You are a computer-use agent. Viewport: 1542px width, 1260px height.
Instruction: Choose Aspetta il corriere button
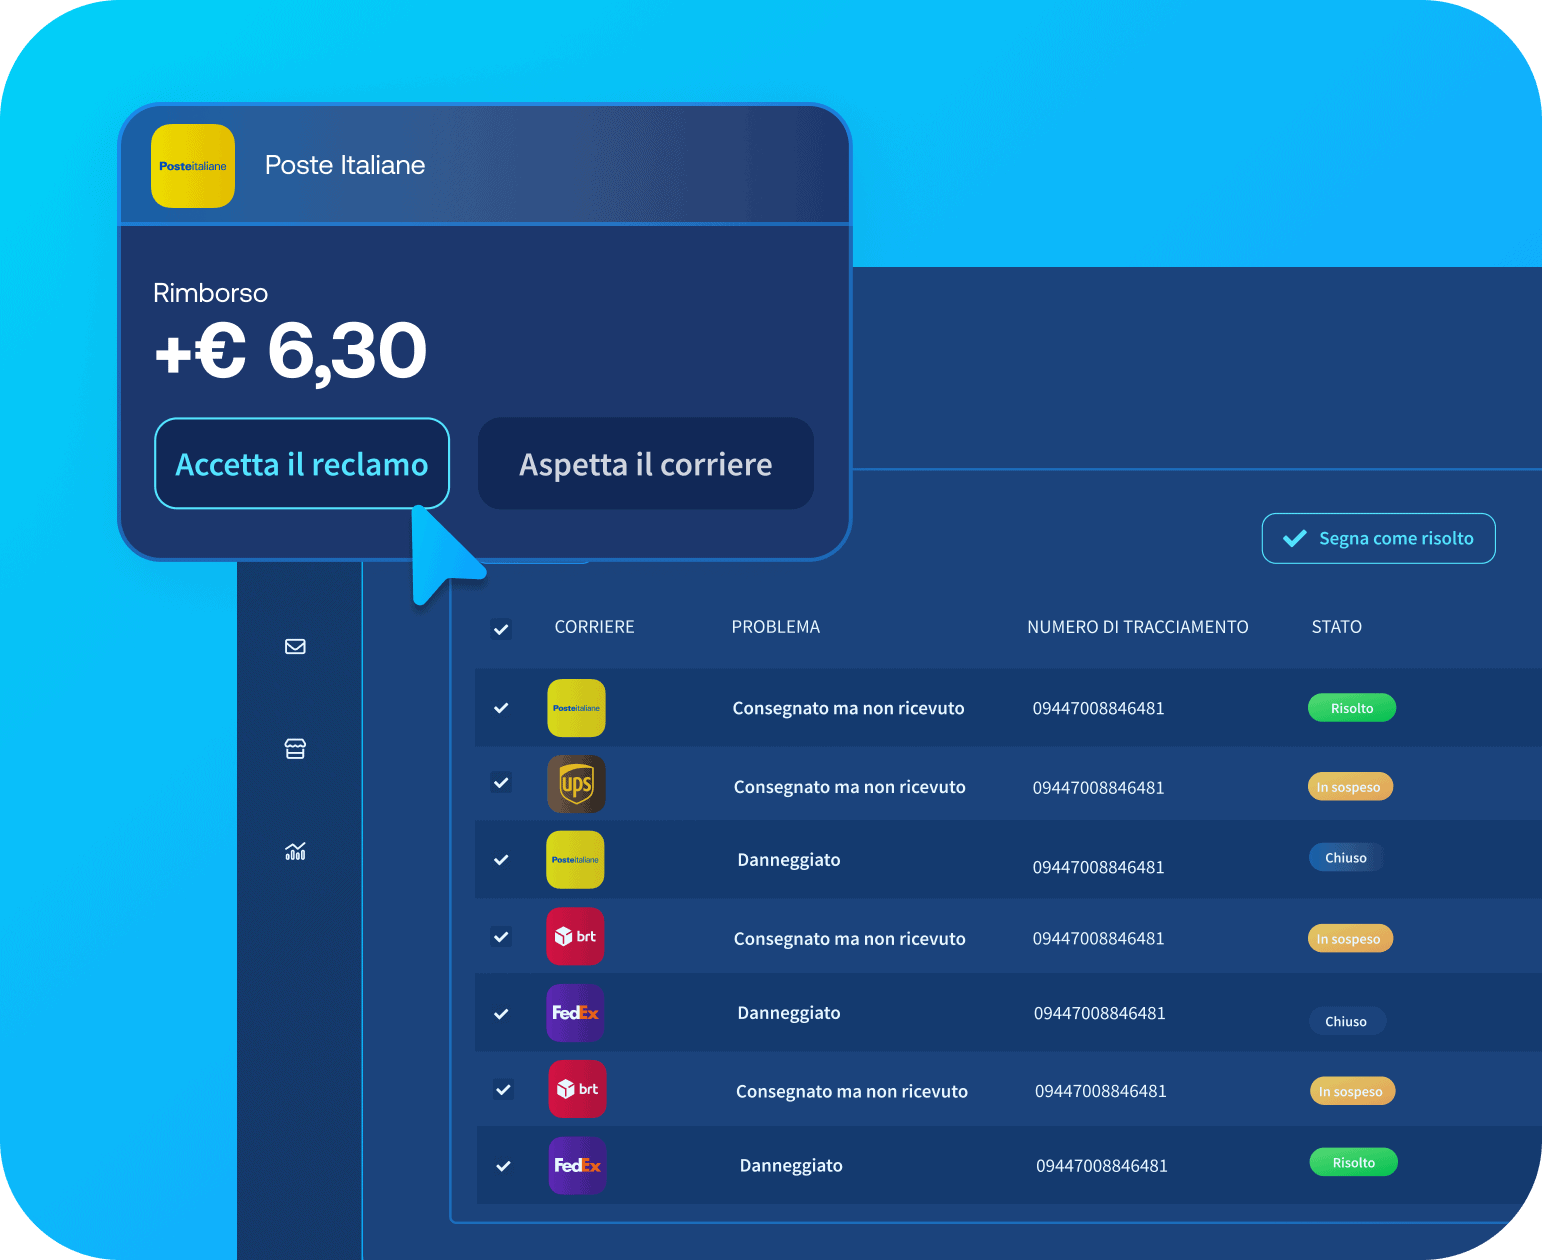646,464
